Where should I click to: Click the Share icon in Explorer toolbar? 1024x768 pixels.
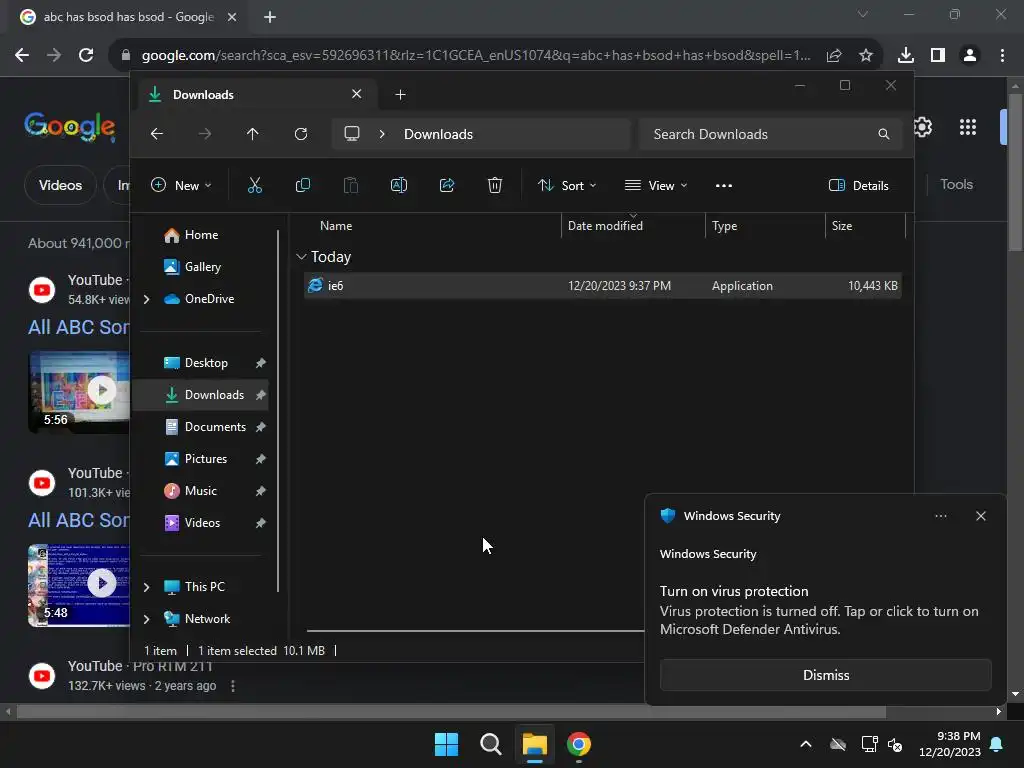[x=447, y=185]
